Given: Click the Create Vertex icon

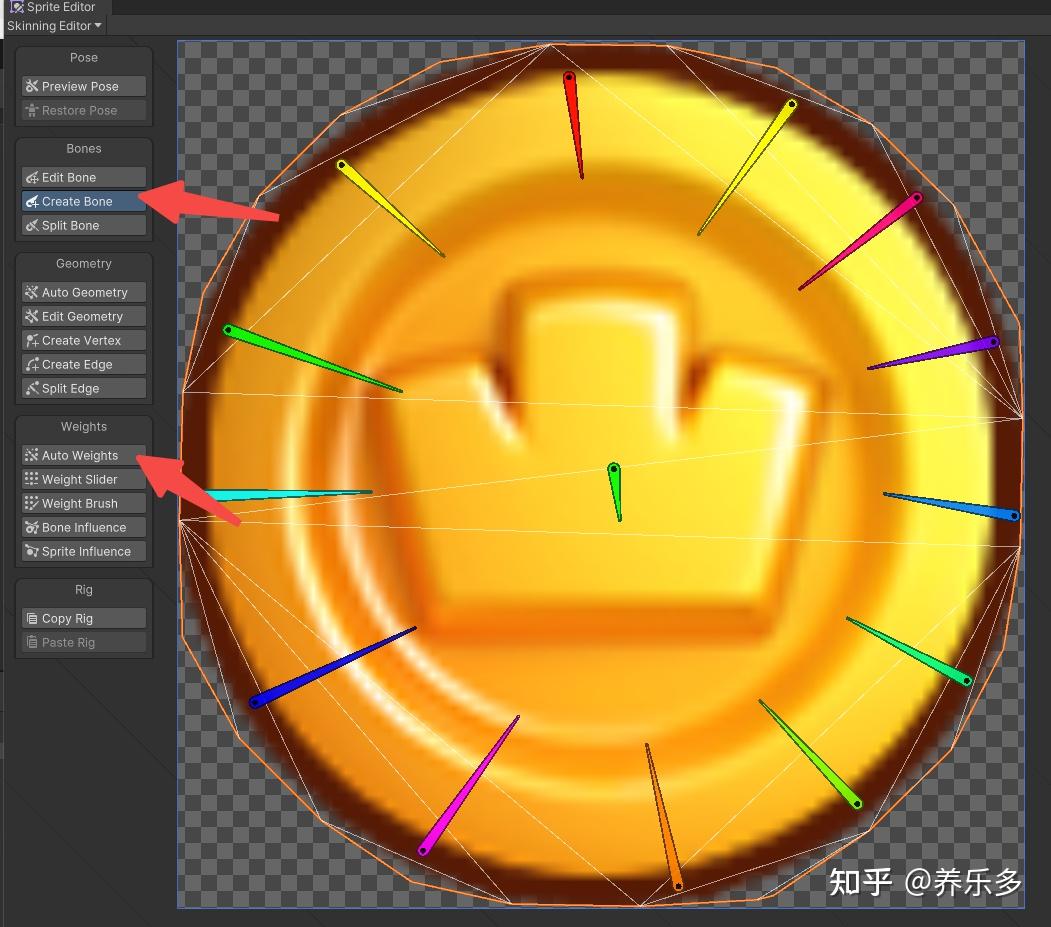Looking at the screenshot, I should (x=32, y=341).
